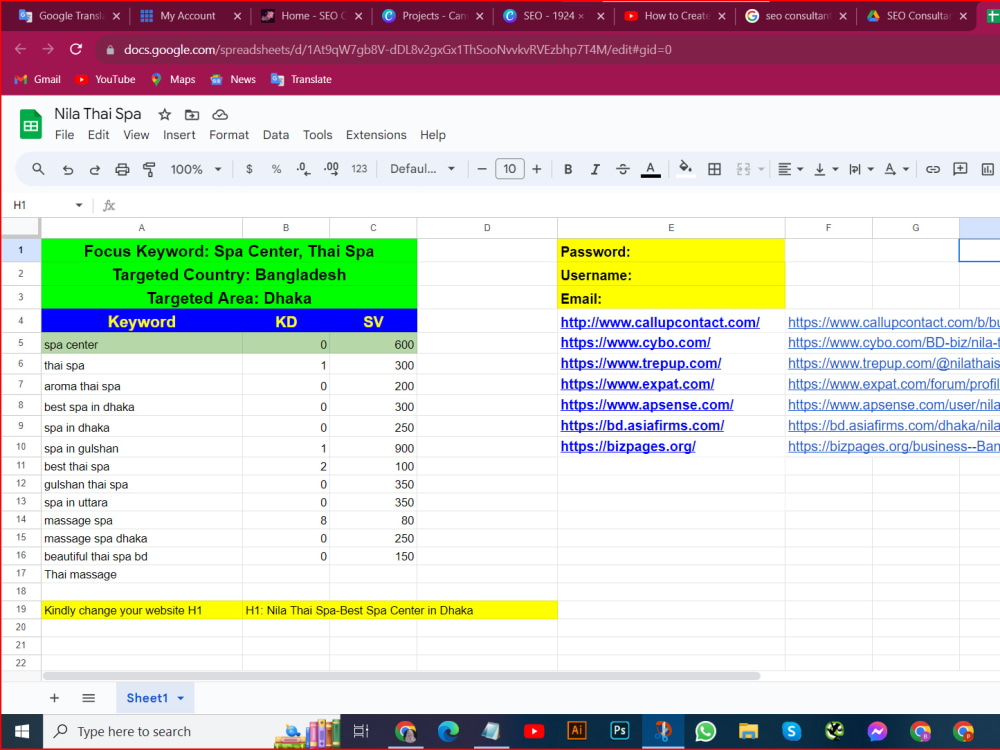The height and width of the screenshot is (750, 1000).
Task: Format as percent icon
Action: pos(276,169)
